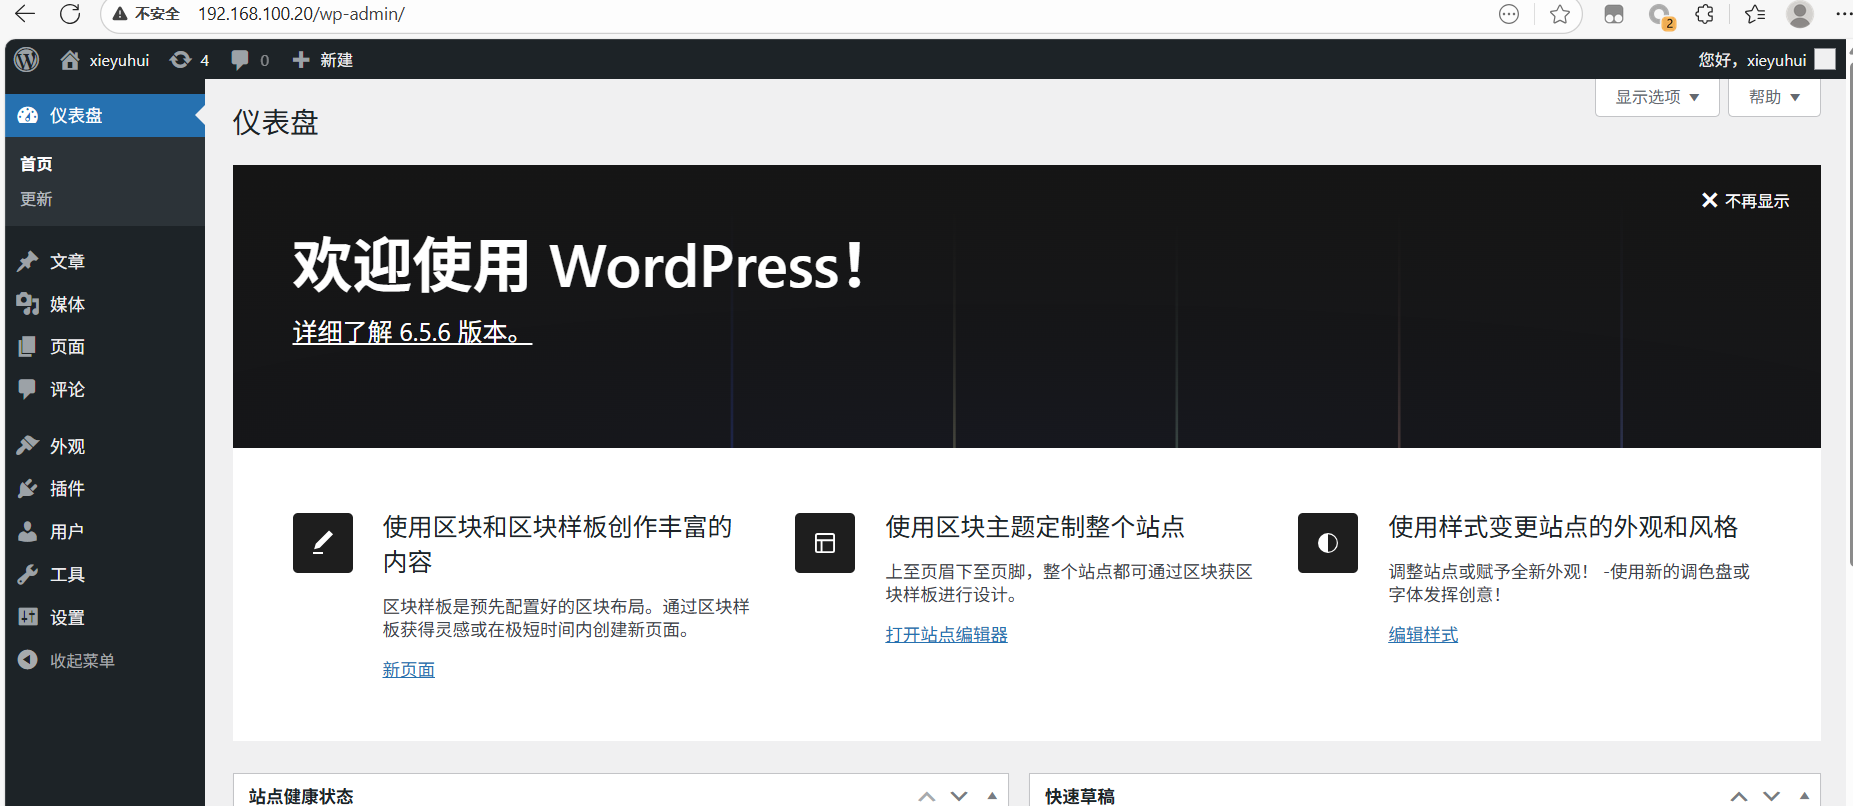Screen dimensions: 1853x806
Task: Open the 更新 submenu item
Action: click(36, 199)
